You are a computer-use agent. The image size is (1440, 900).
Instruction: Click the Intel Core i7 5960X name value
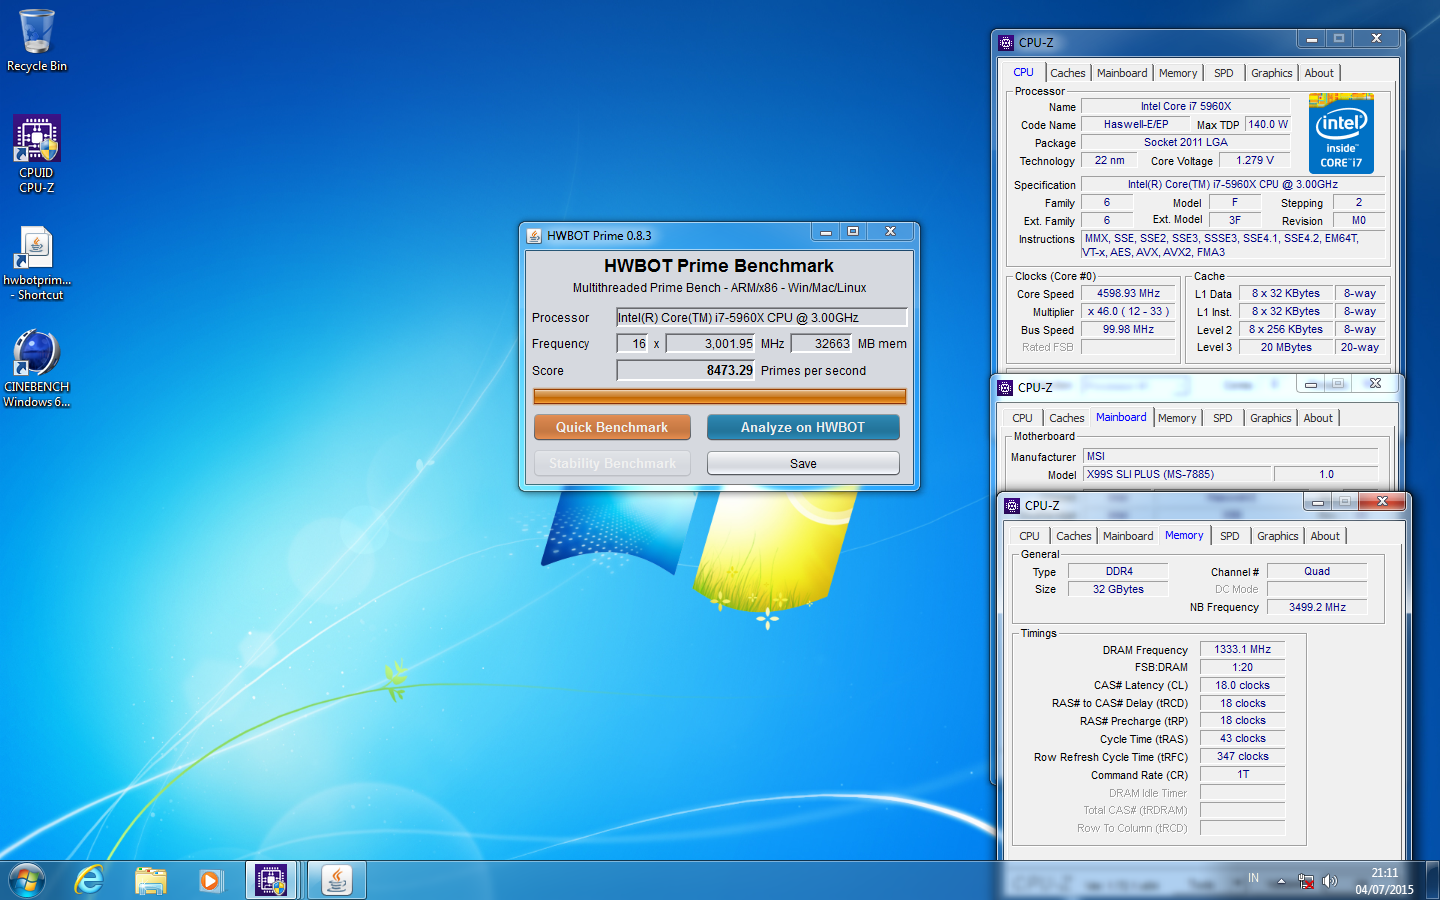pos(1186,106)
